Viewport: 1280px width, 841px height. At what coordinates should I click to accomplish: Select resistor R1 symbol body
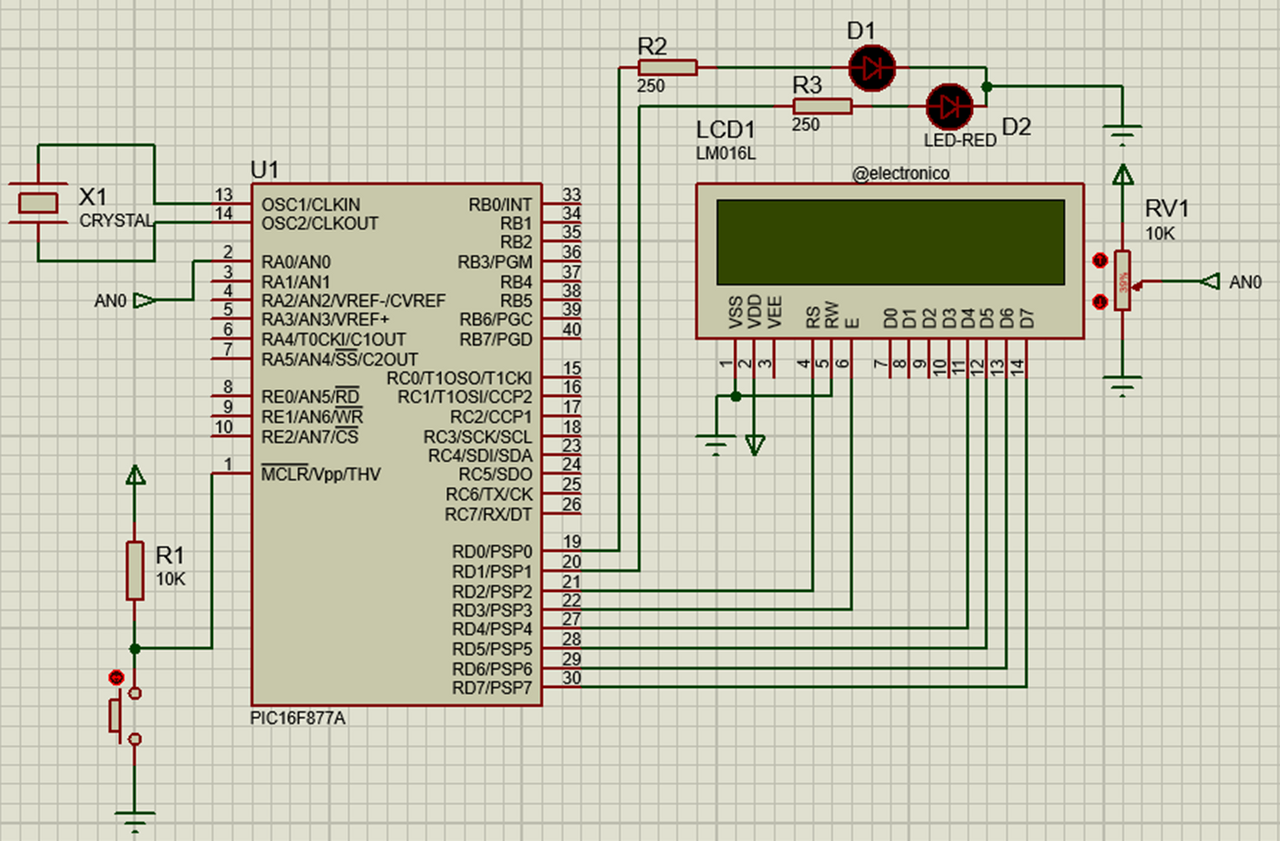click(135, 571)
